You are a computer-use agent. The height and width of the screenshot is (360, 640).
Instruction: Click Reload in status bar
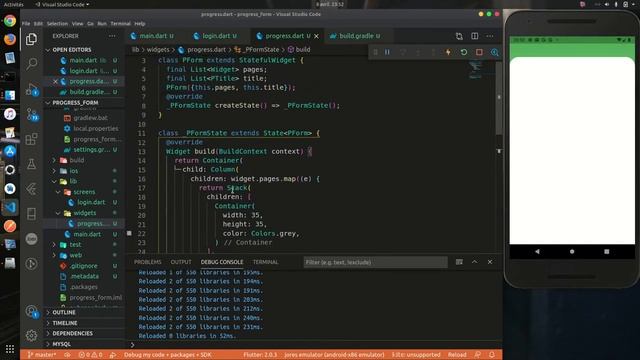[457, 355]
